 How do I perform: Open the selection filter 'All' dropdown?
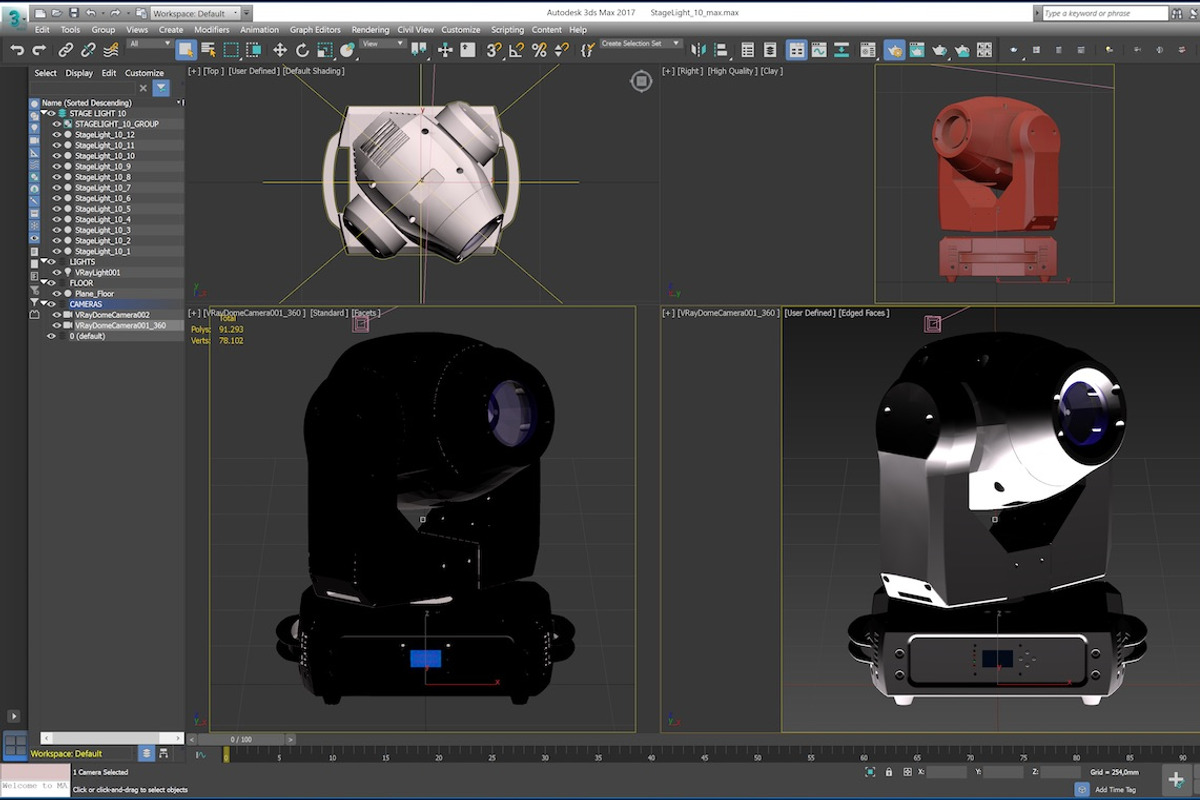click(x=150, y=44)
